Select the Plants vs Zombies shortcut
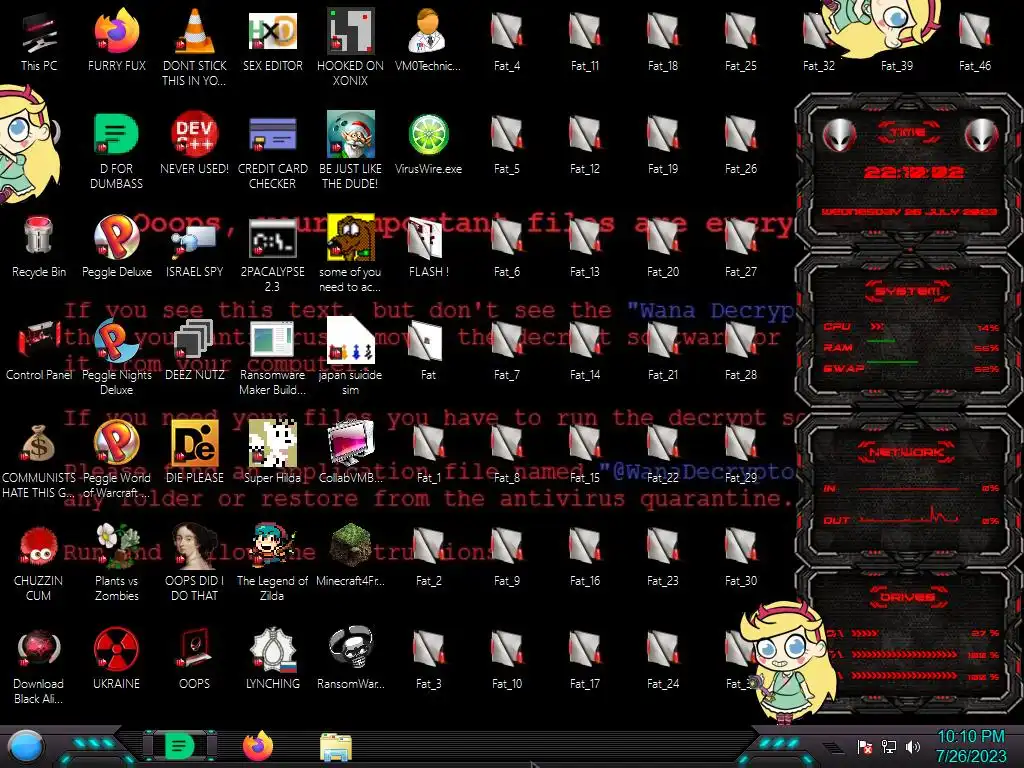 tap(117, 562)
